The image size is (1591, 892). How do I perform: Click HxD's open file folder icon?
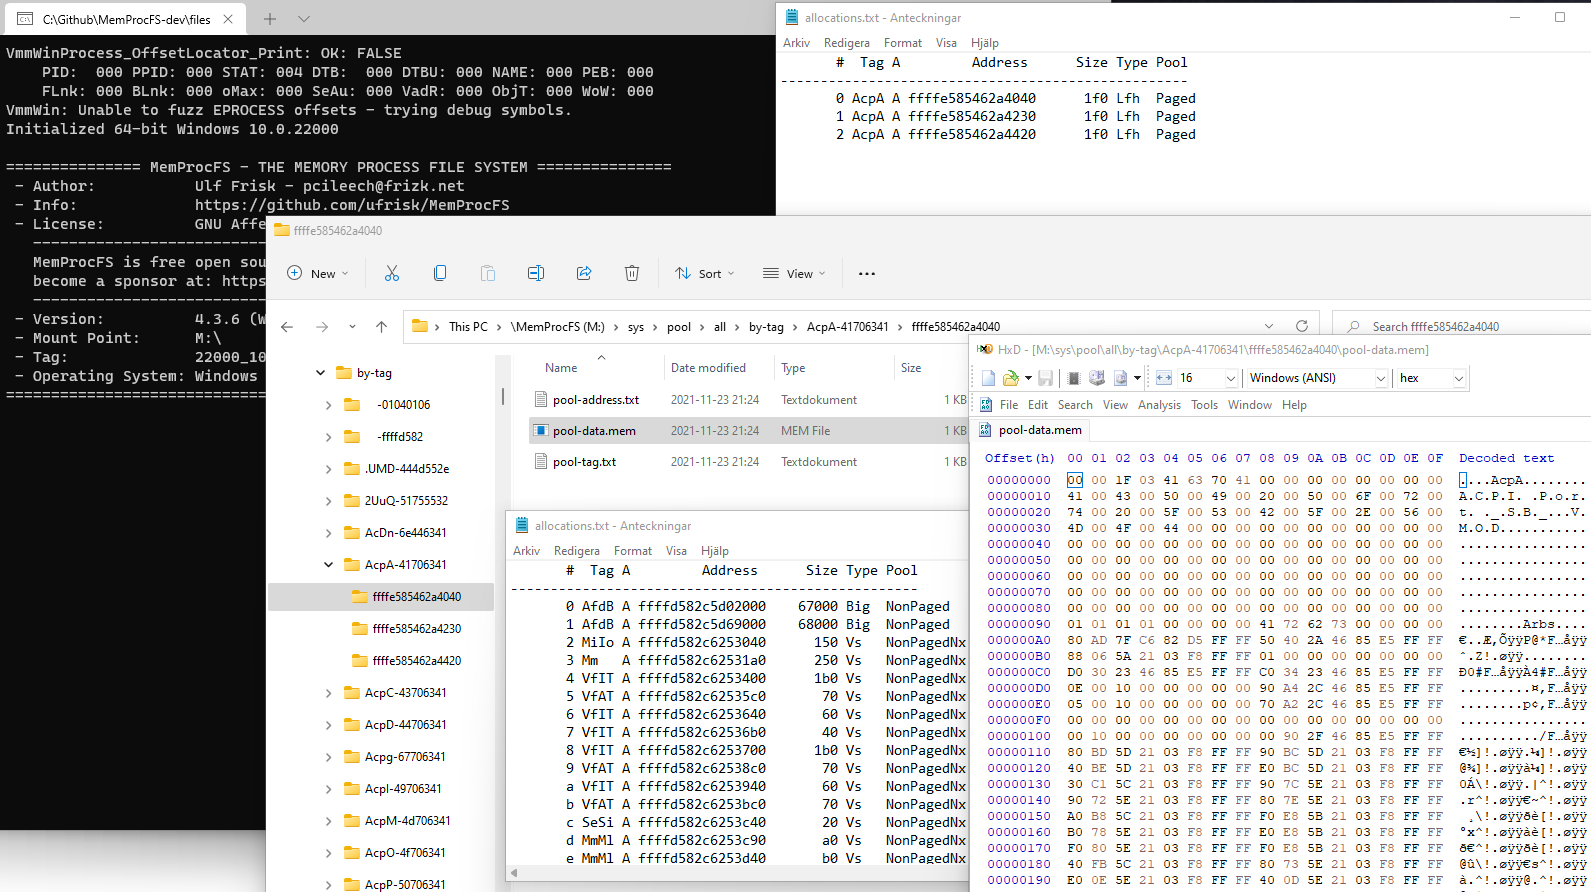(x=1011, y=378)
